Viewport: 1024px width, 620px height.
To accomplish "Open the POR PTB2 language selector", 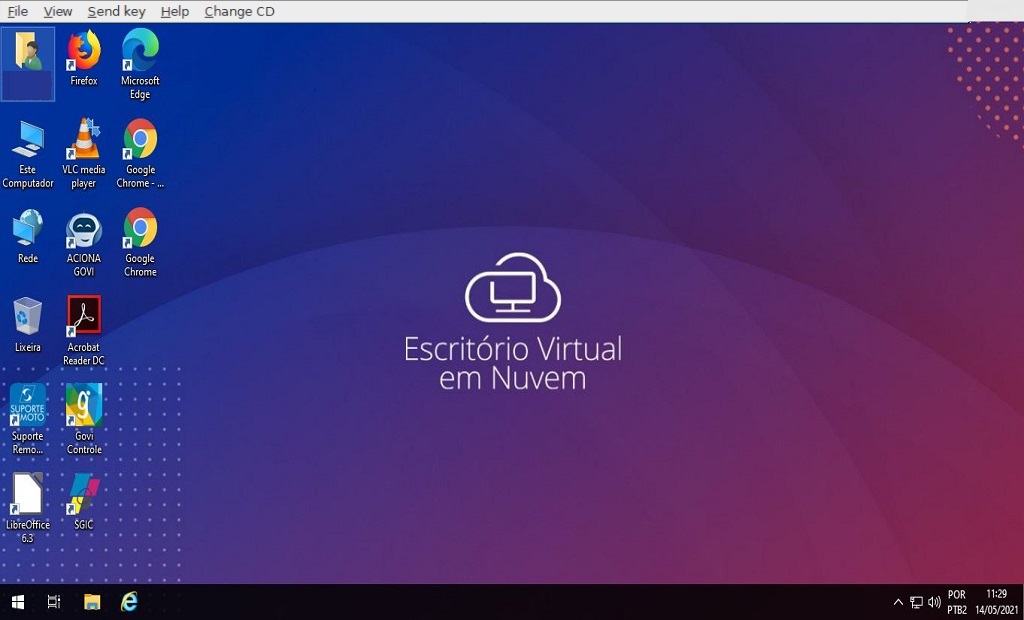I will (x=957, y=602).
